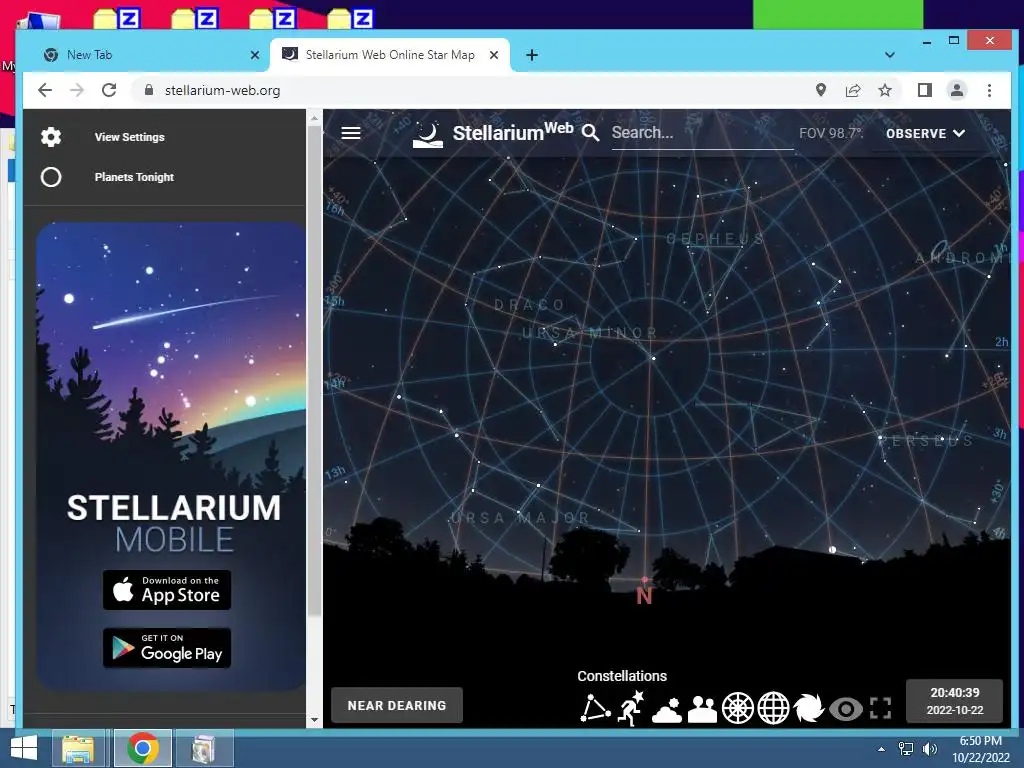Click the URSA MINOR constellation label
Screen dimensions: 1024x768
[589, 333]
